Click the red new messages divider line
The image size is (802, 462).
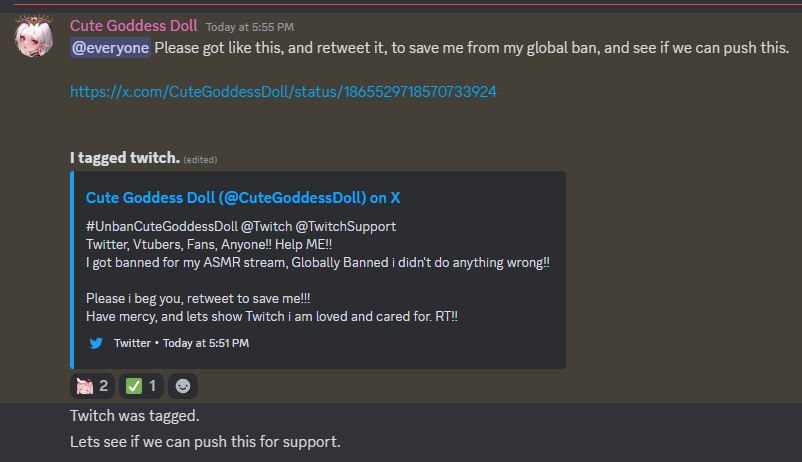pyautogui.click(x=408, y=4)
